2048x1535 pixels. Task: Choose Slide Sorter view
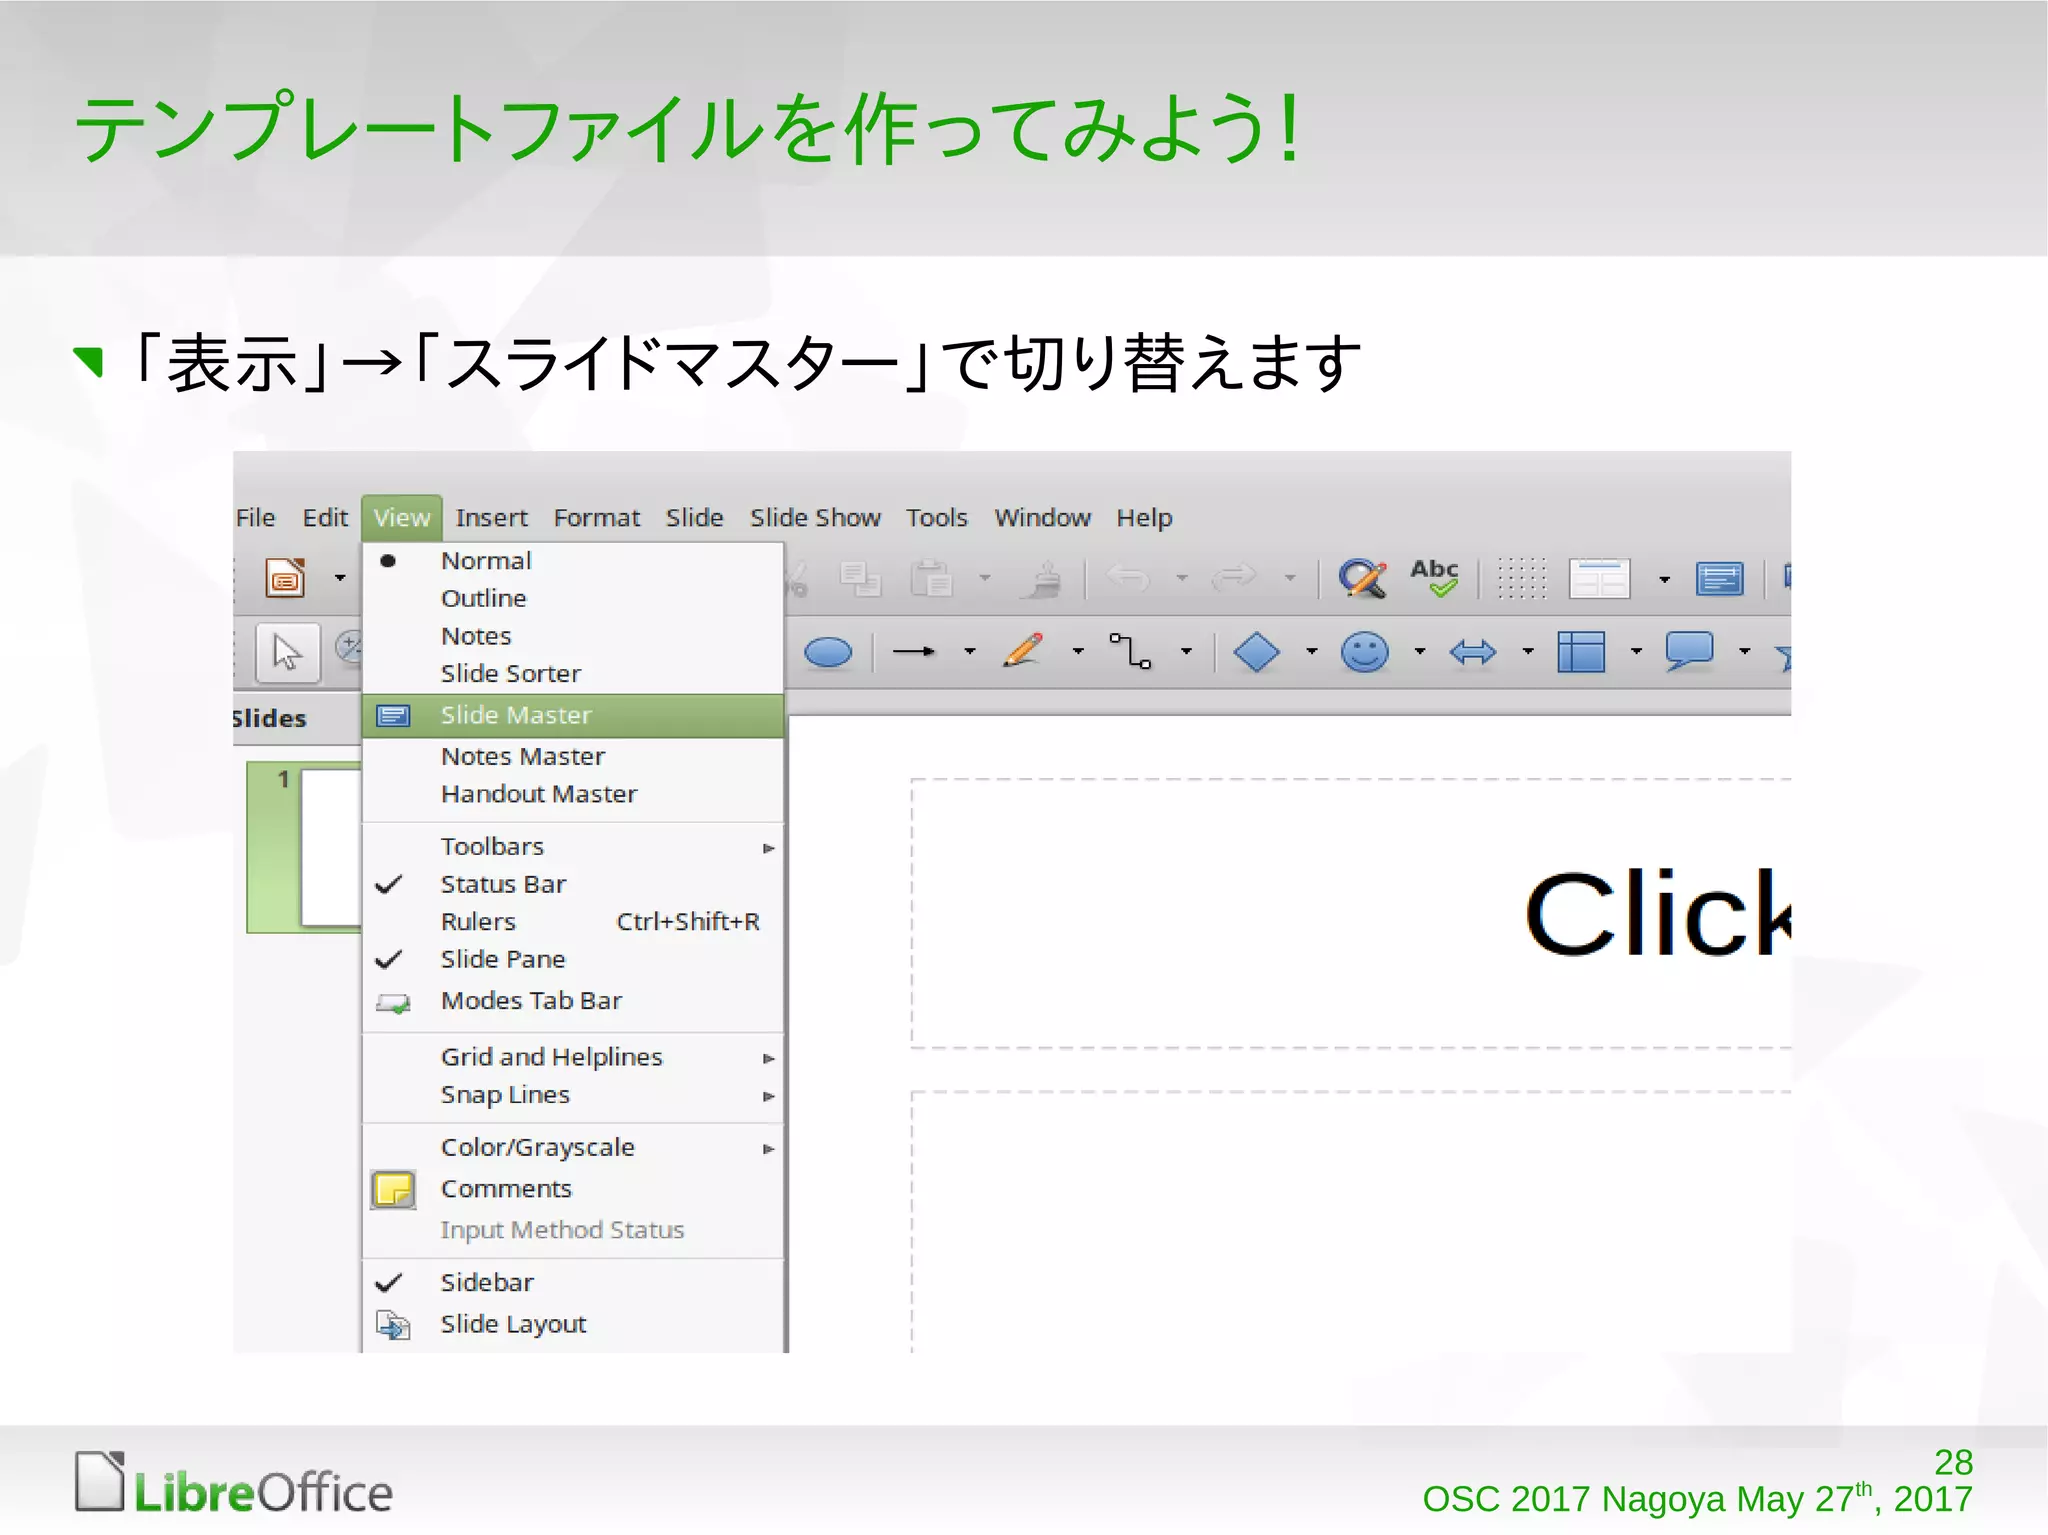(573, 673)
